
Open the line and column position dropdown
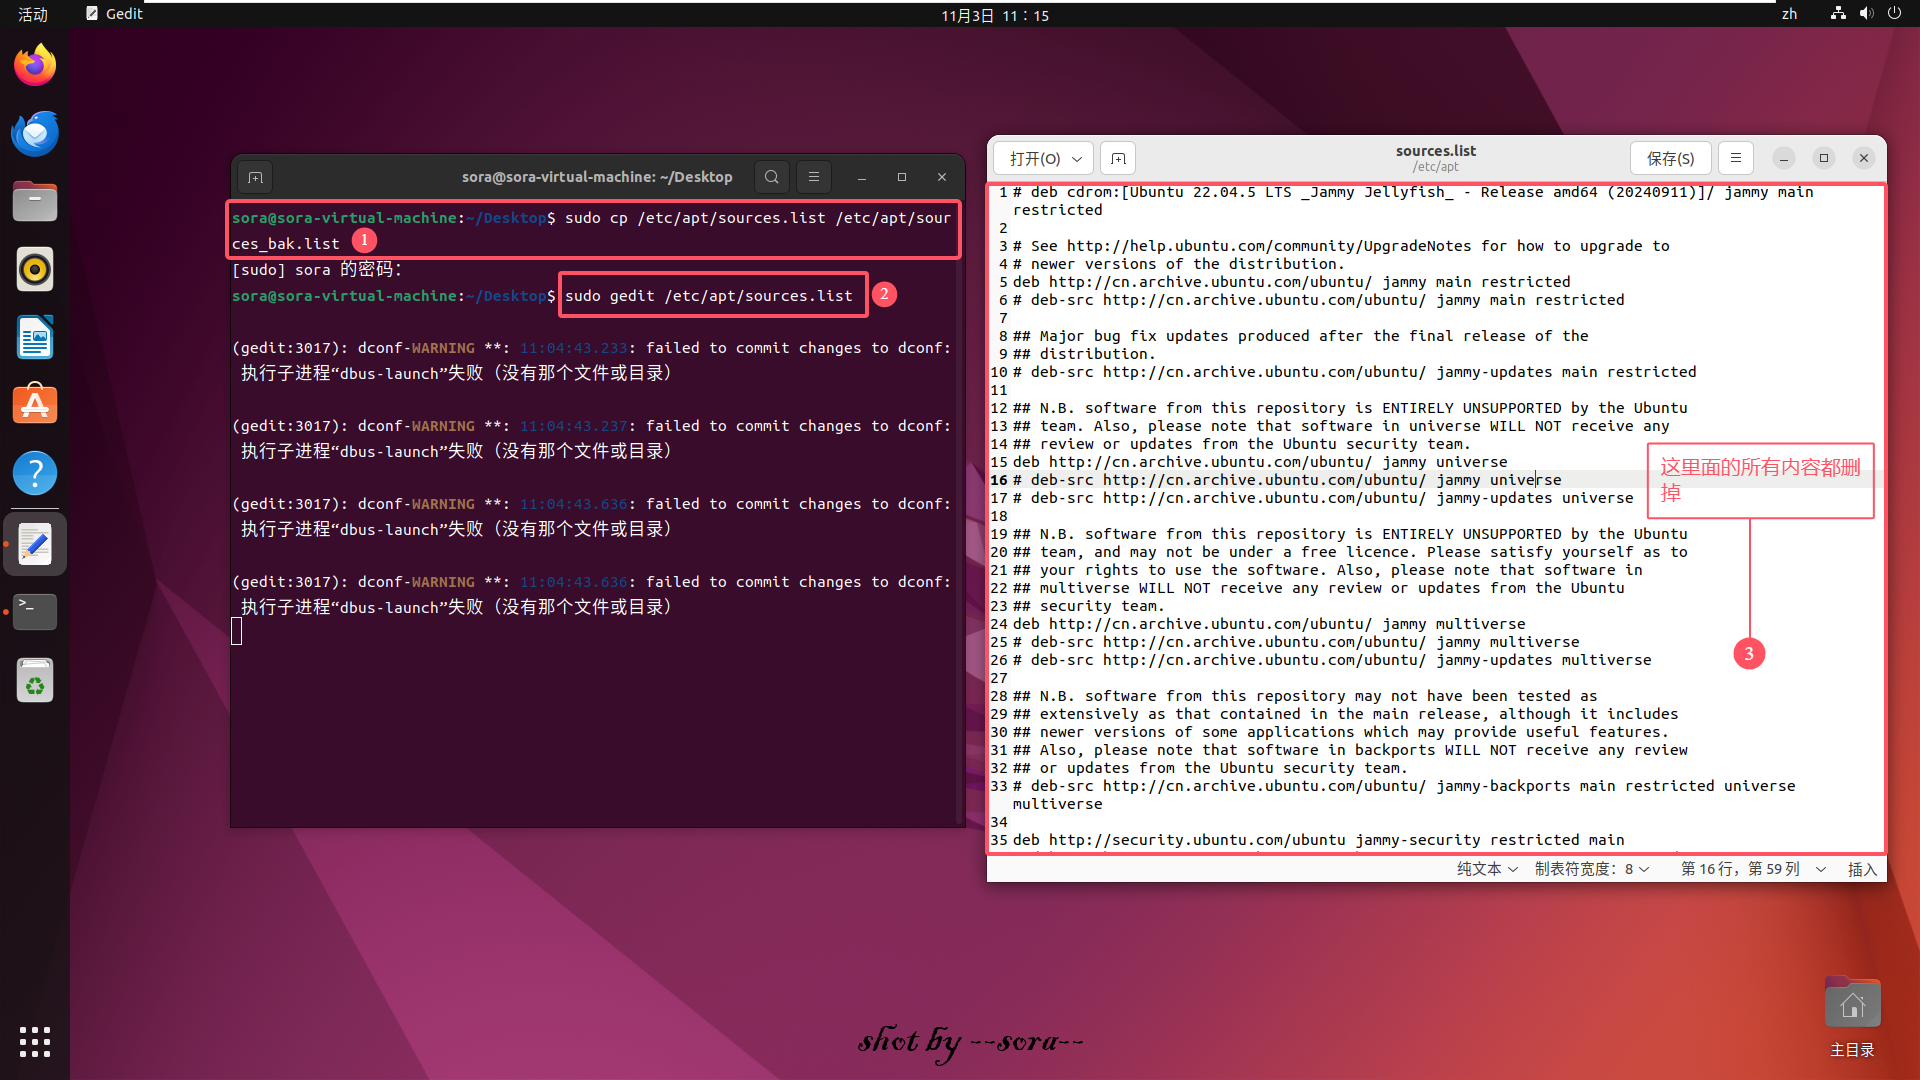click(x=1753, y=869)
